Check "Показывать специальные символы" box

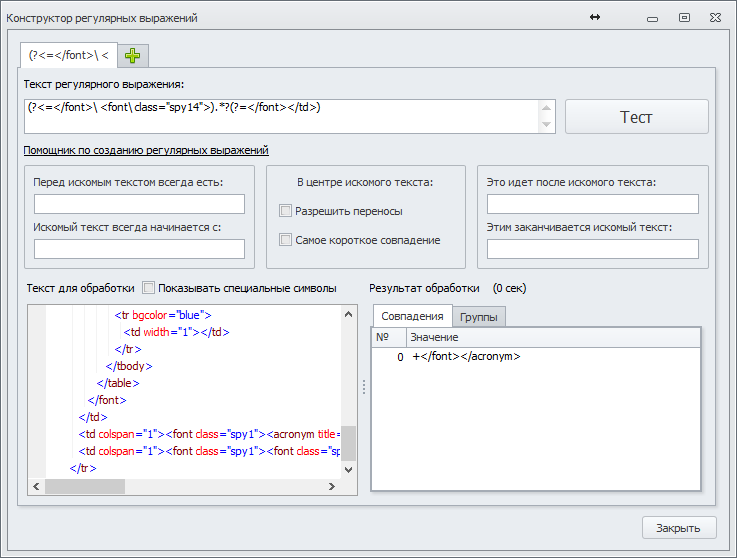149,288
